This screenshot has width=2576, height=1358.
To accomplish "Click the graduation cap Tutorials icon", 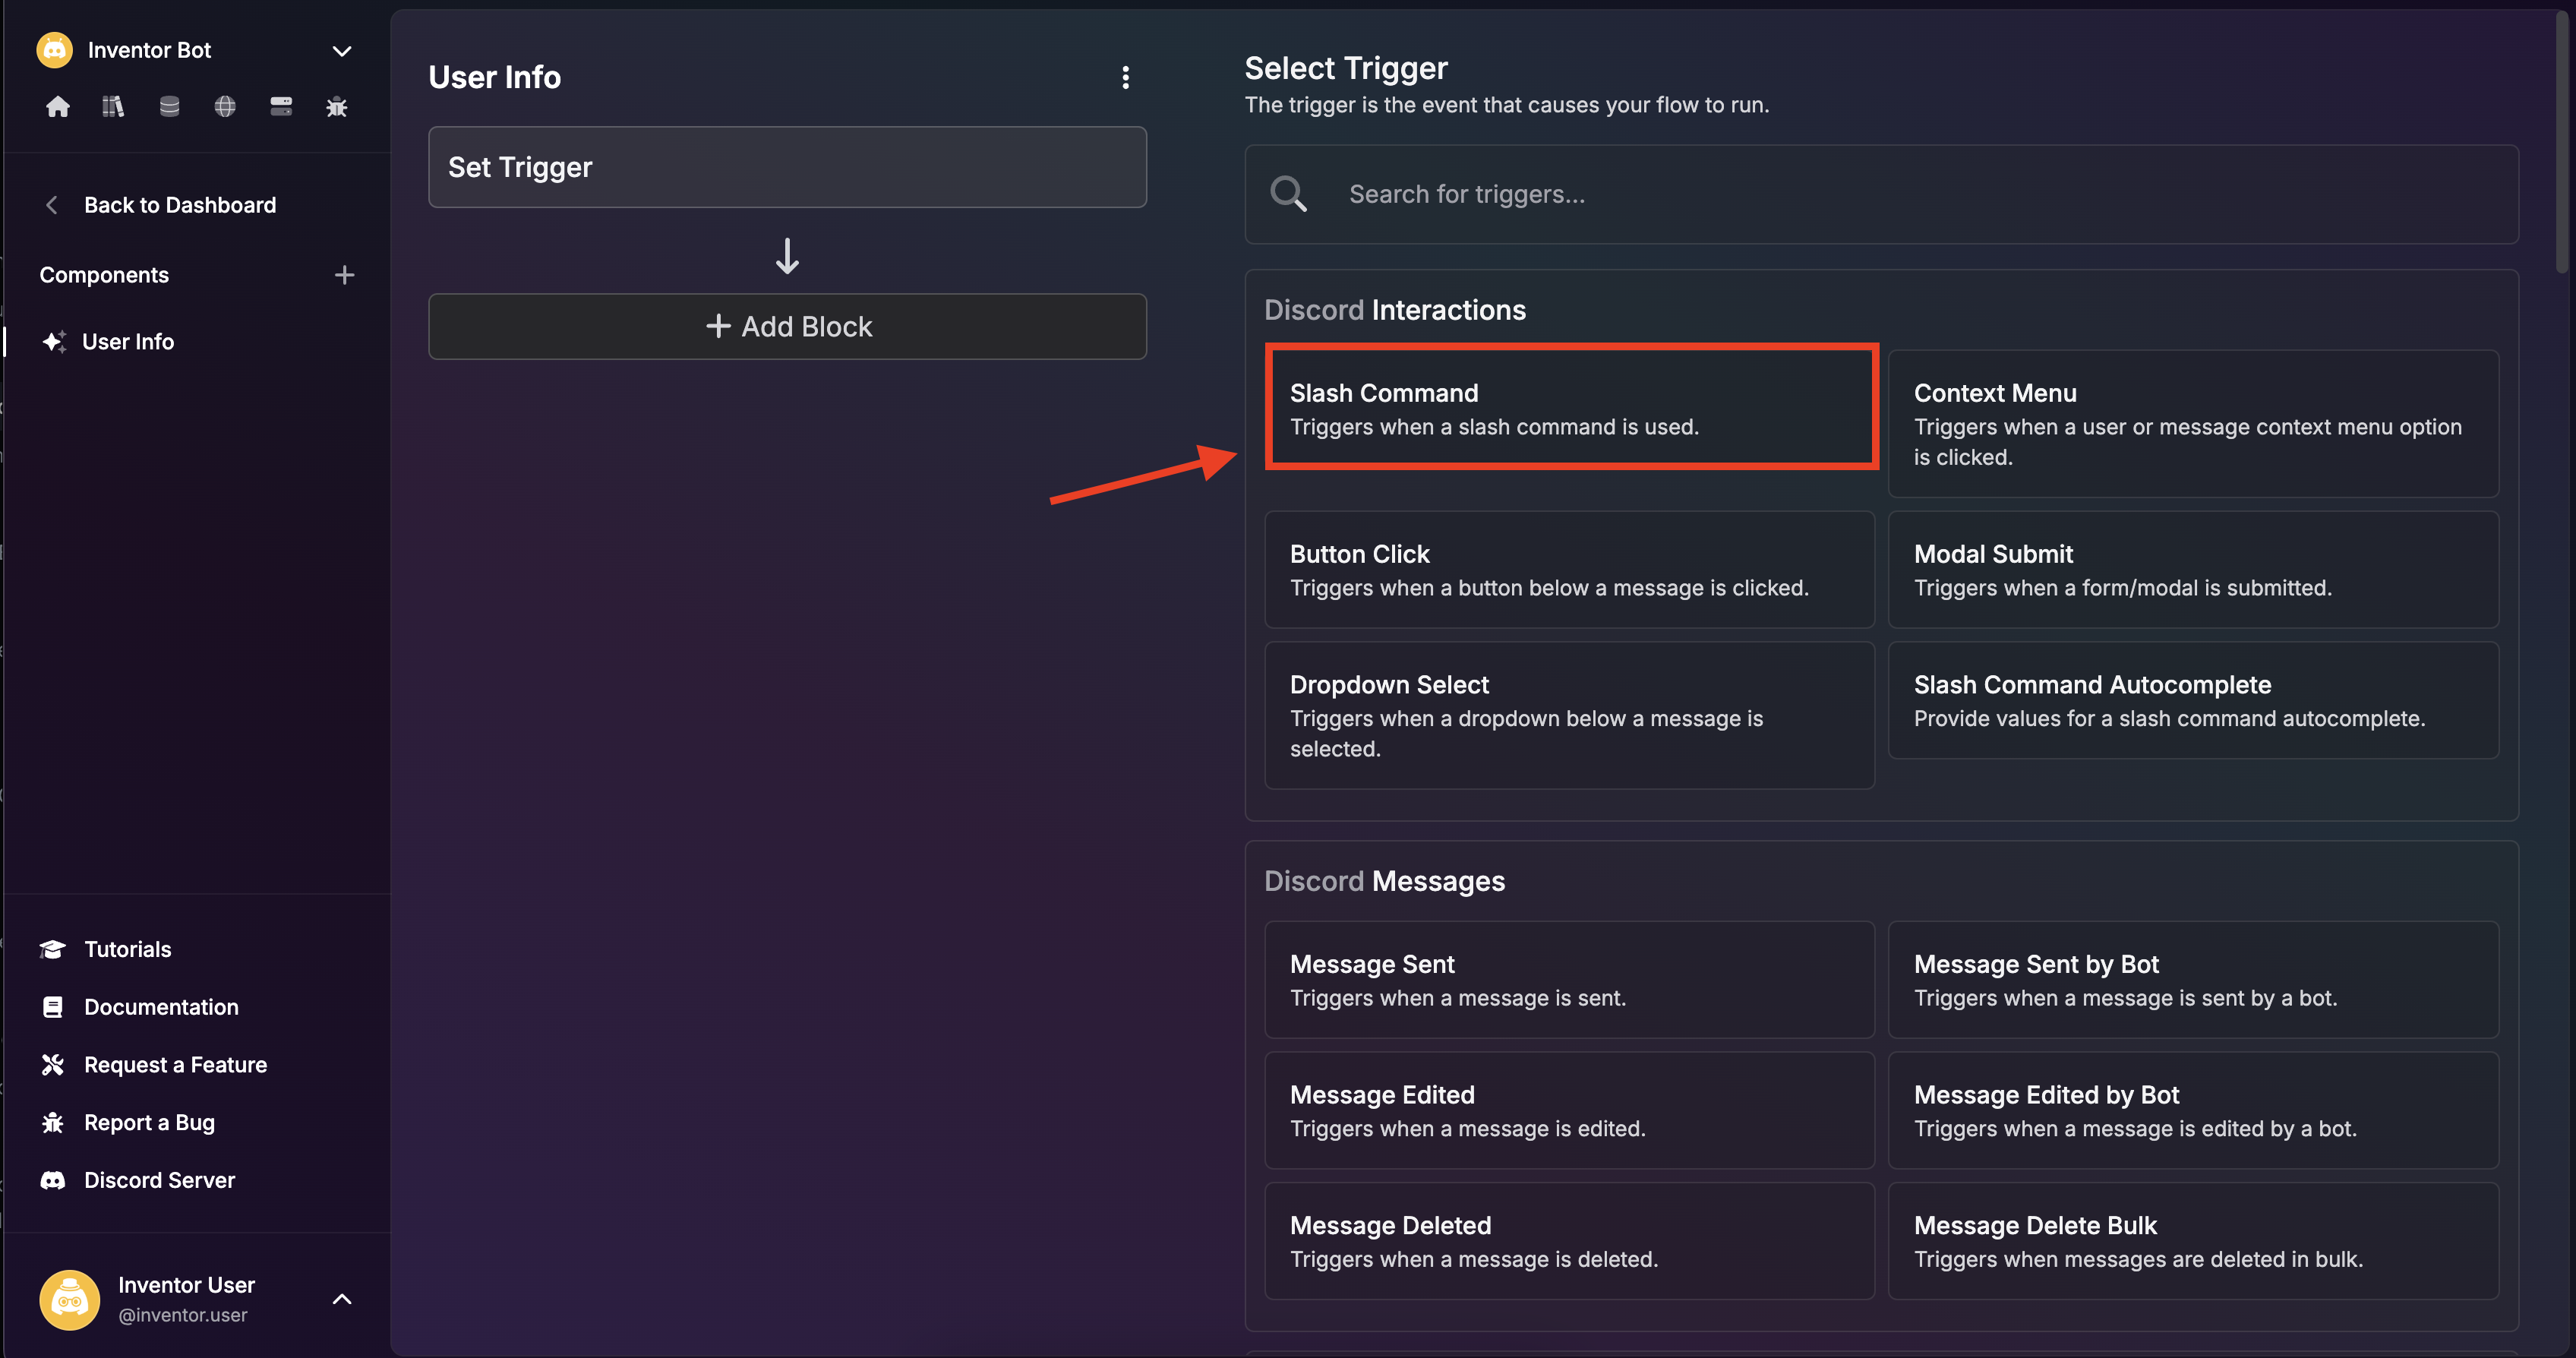I will tap(53, 949).
